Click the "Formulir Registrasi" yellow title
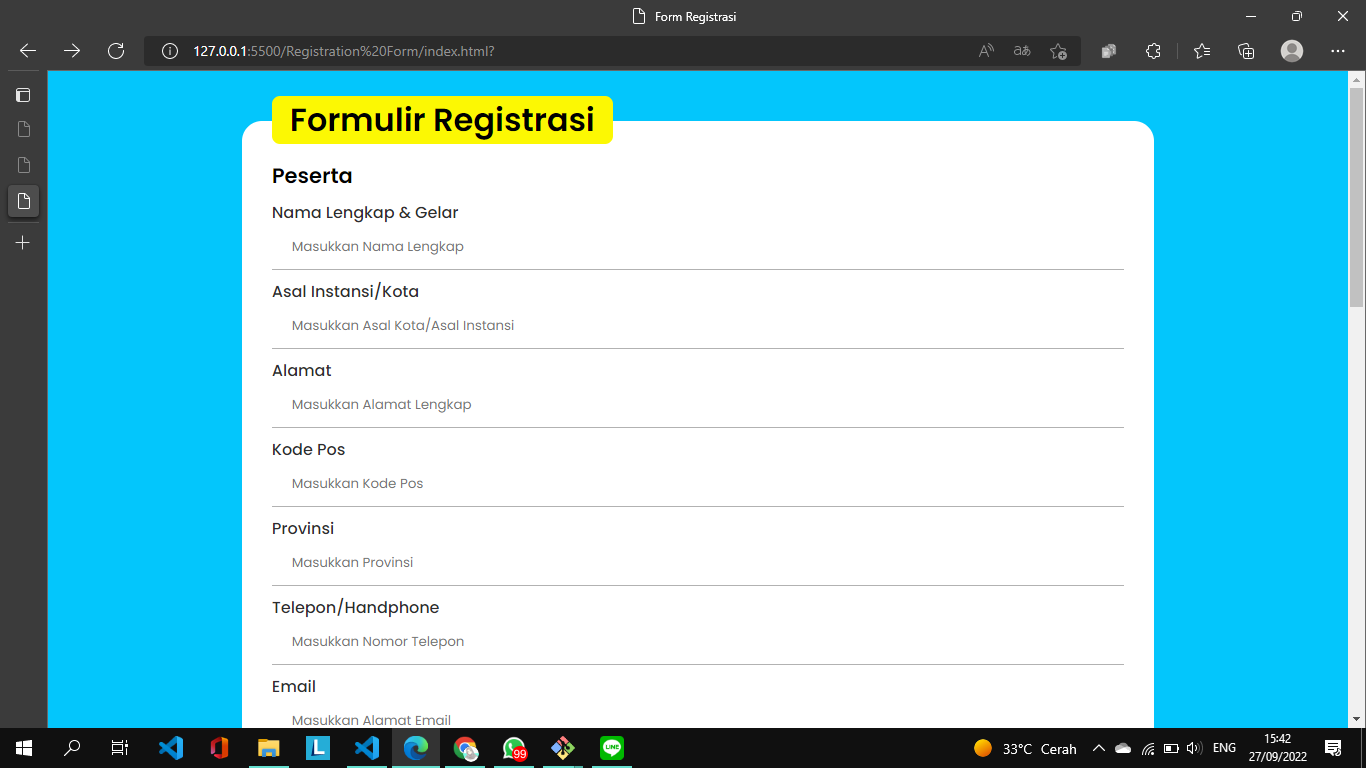Screen dimensions: 1366x768 pyautogui.click(x=442, y=120)
